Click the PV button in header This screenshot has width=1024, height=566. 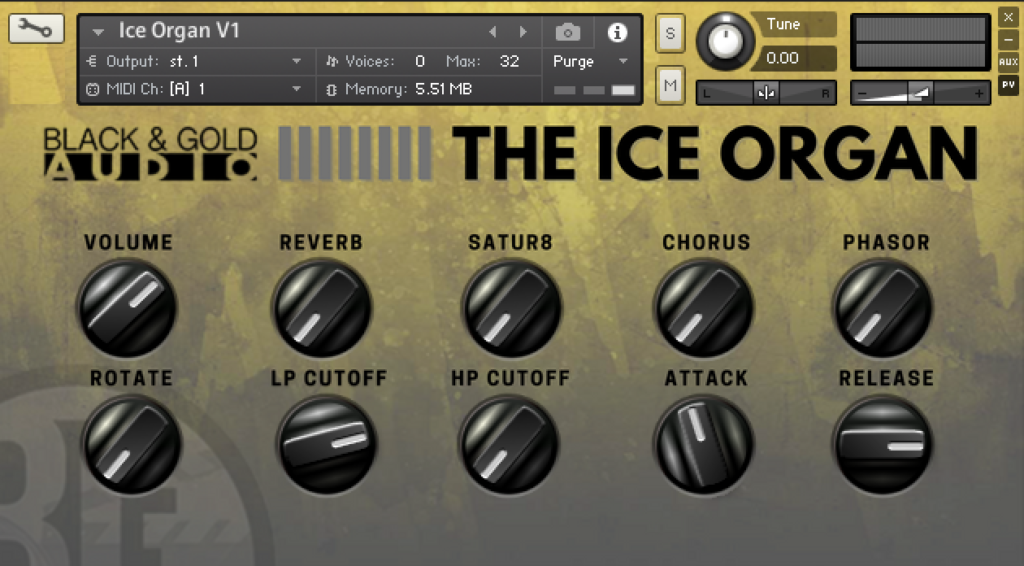(1008, 85)
